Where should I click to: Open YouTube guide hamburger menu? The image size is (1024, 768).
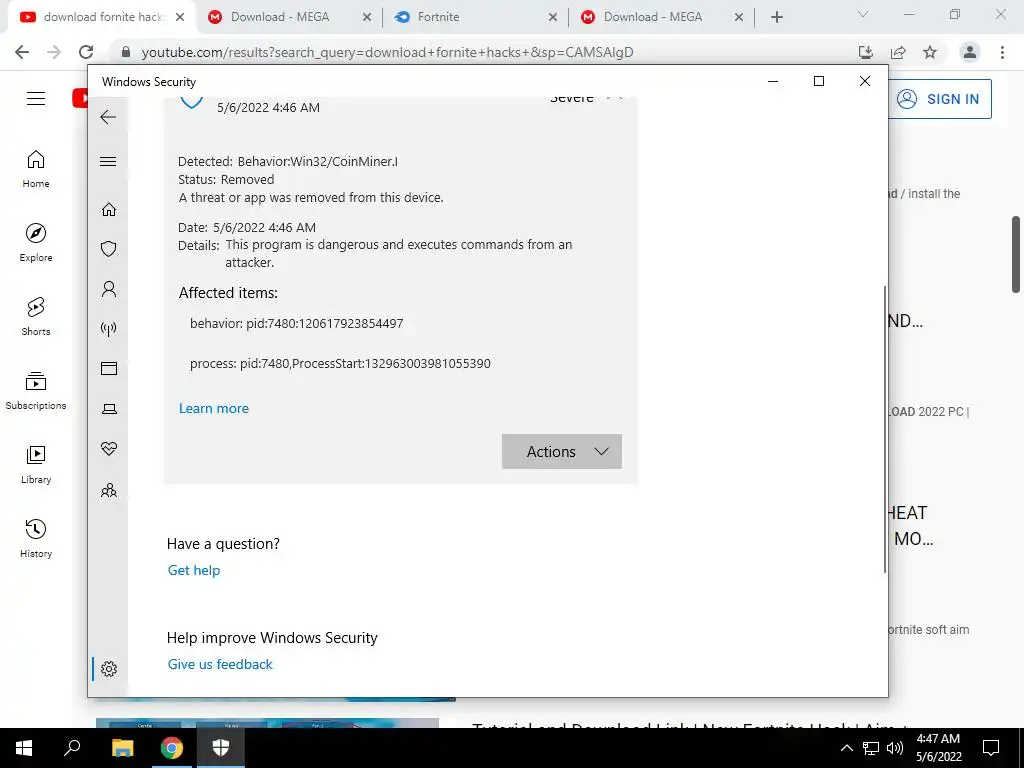(36, 99)
